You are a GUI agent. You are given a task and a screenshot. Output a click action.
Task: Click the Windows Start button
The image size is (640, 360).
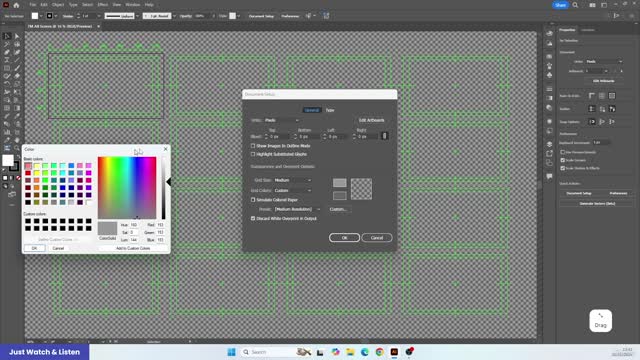pos(231,352)
